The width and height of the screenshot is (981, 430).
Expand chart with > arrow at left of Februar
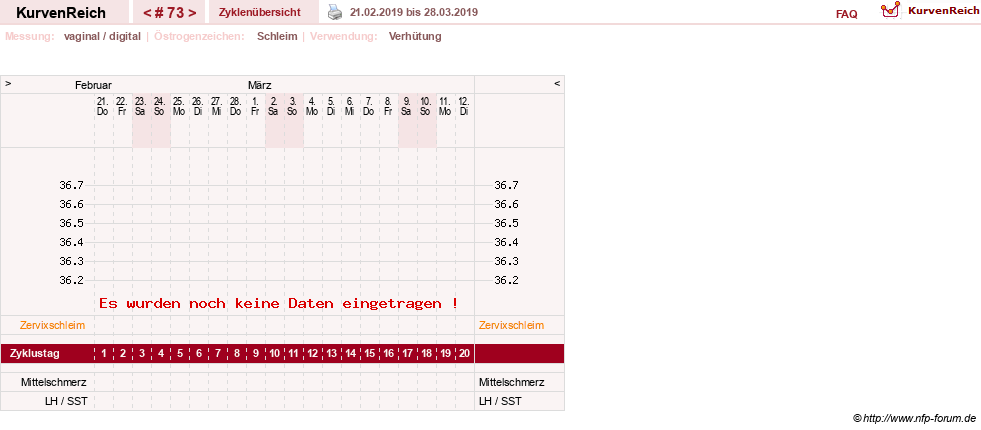coord(8,83)
